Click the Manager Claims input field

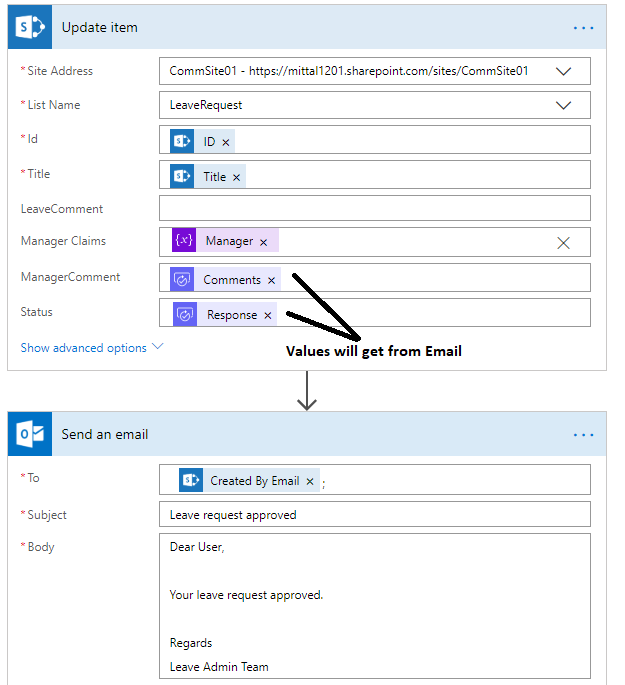[375, 242]
